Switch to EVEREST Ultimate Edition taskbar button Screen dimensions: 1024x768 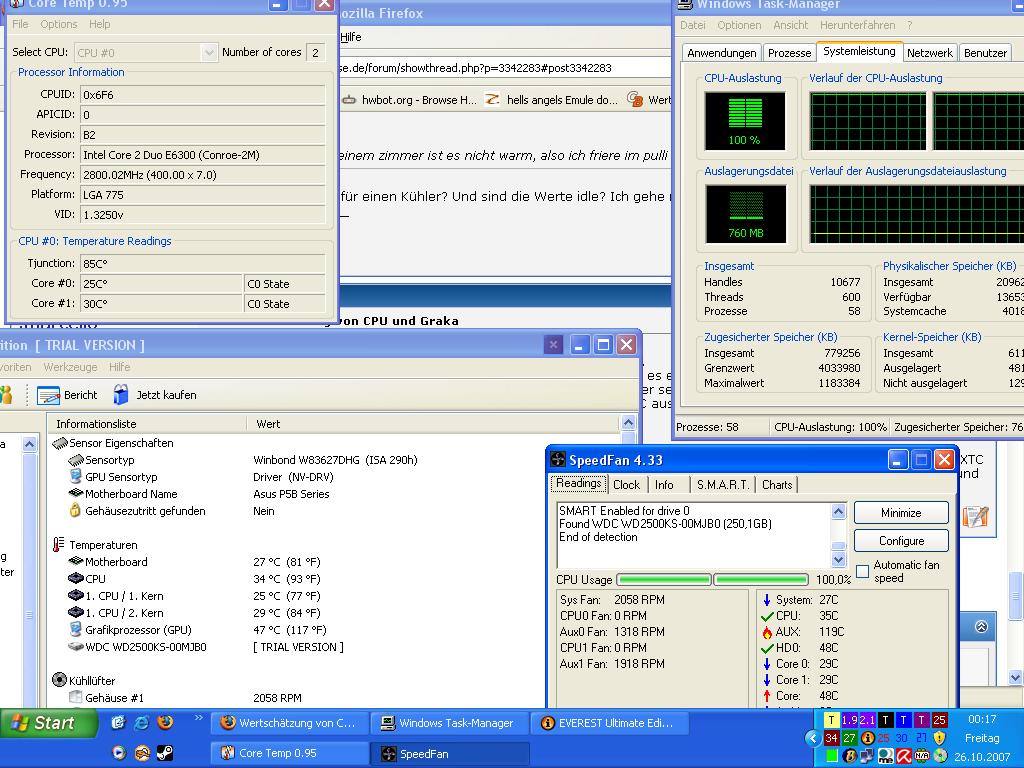(607, 723)
